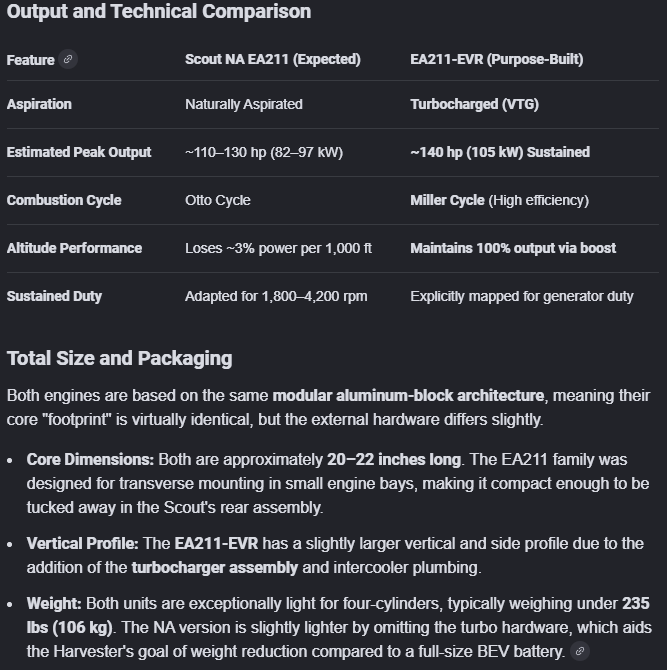Screen dimensions: 667x670
Task: Click the Scout NA EA211 (Expected) column header
Action: tap(272, 60)
